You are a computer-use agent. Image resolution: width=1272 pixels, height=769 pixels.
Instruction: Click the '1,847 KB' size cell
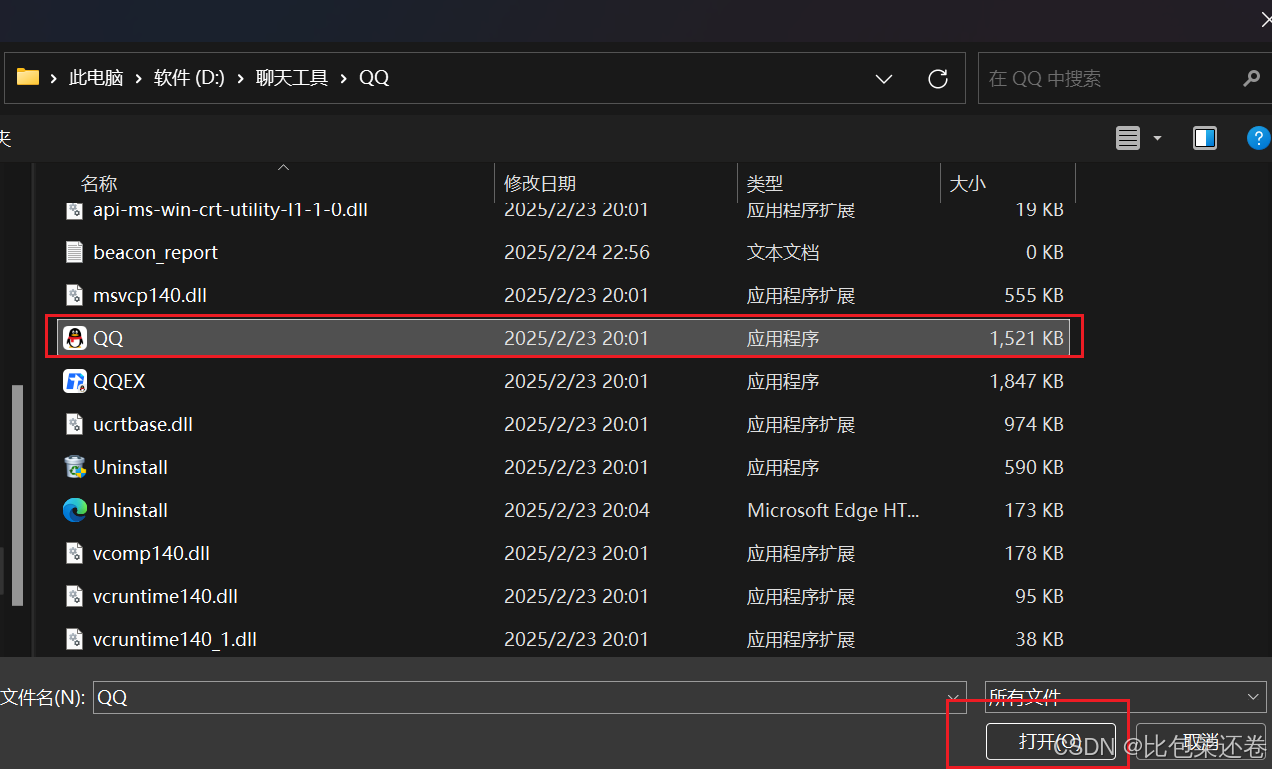(x=1026, y=381)
